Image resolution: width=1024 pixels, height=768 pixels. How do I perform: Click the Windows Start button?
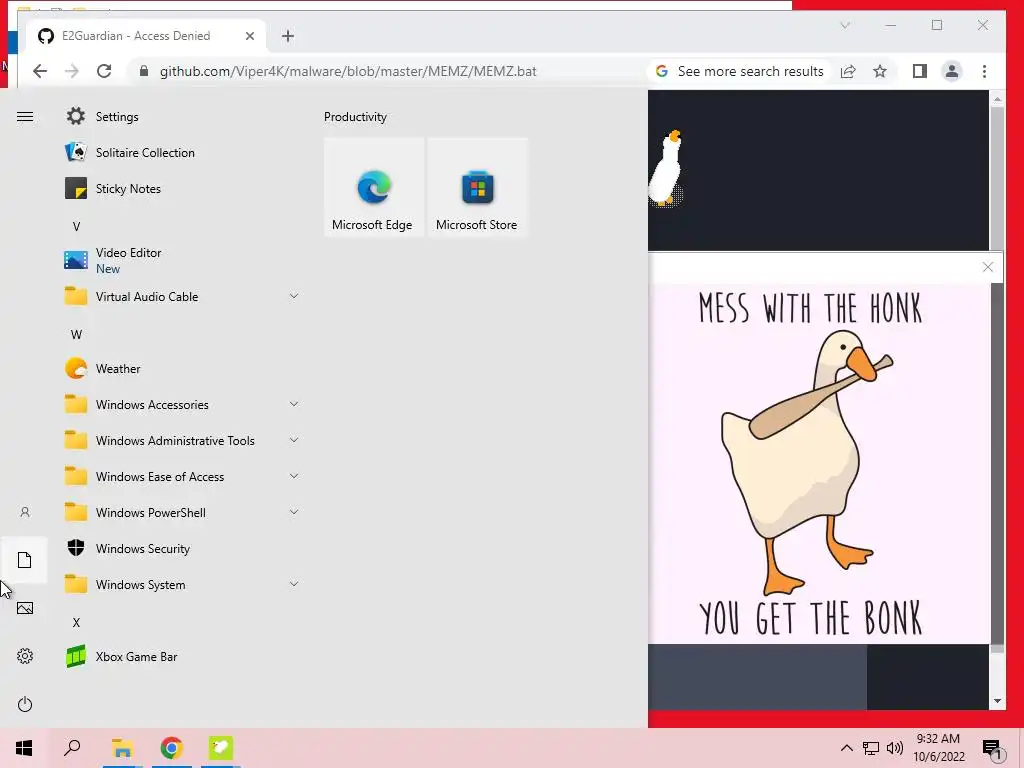tap(24, 748)
